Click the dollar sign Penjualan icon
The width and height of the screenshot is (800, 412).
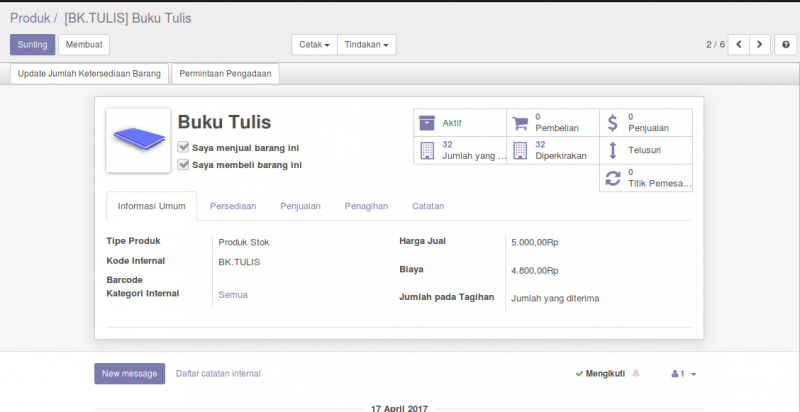pos(613,123)
